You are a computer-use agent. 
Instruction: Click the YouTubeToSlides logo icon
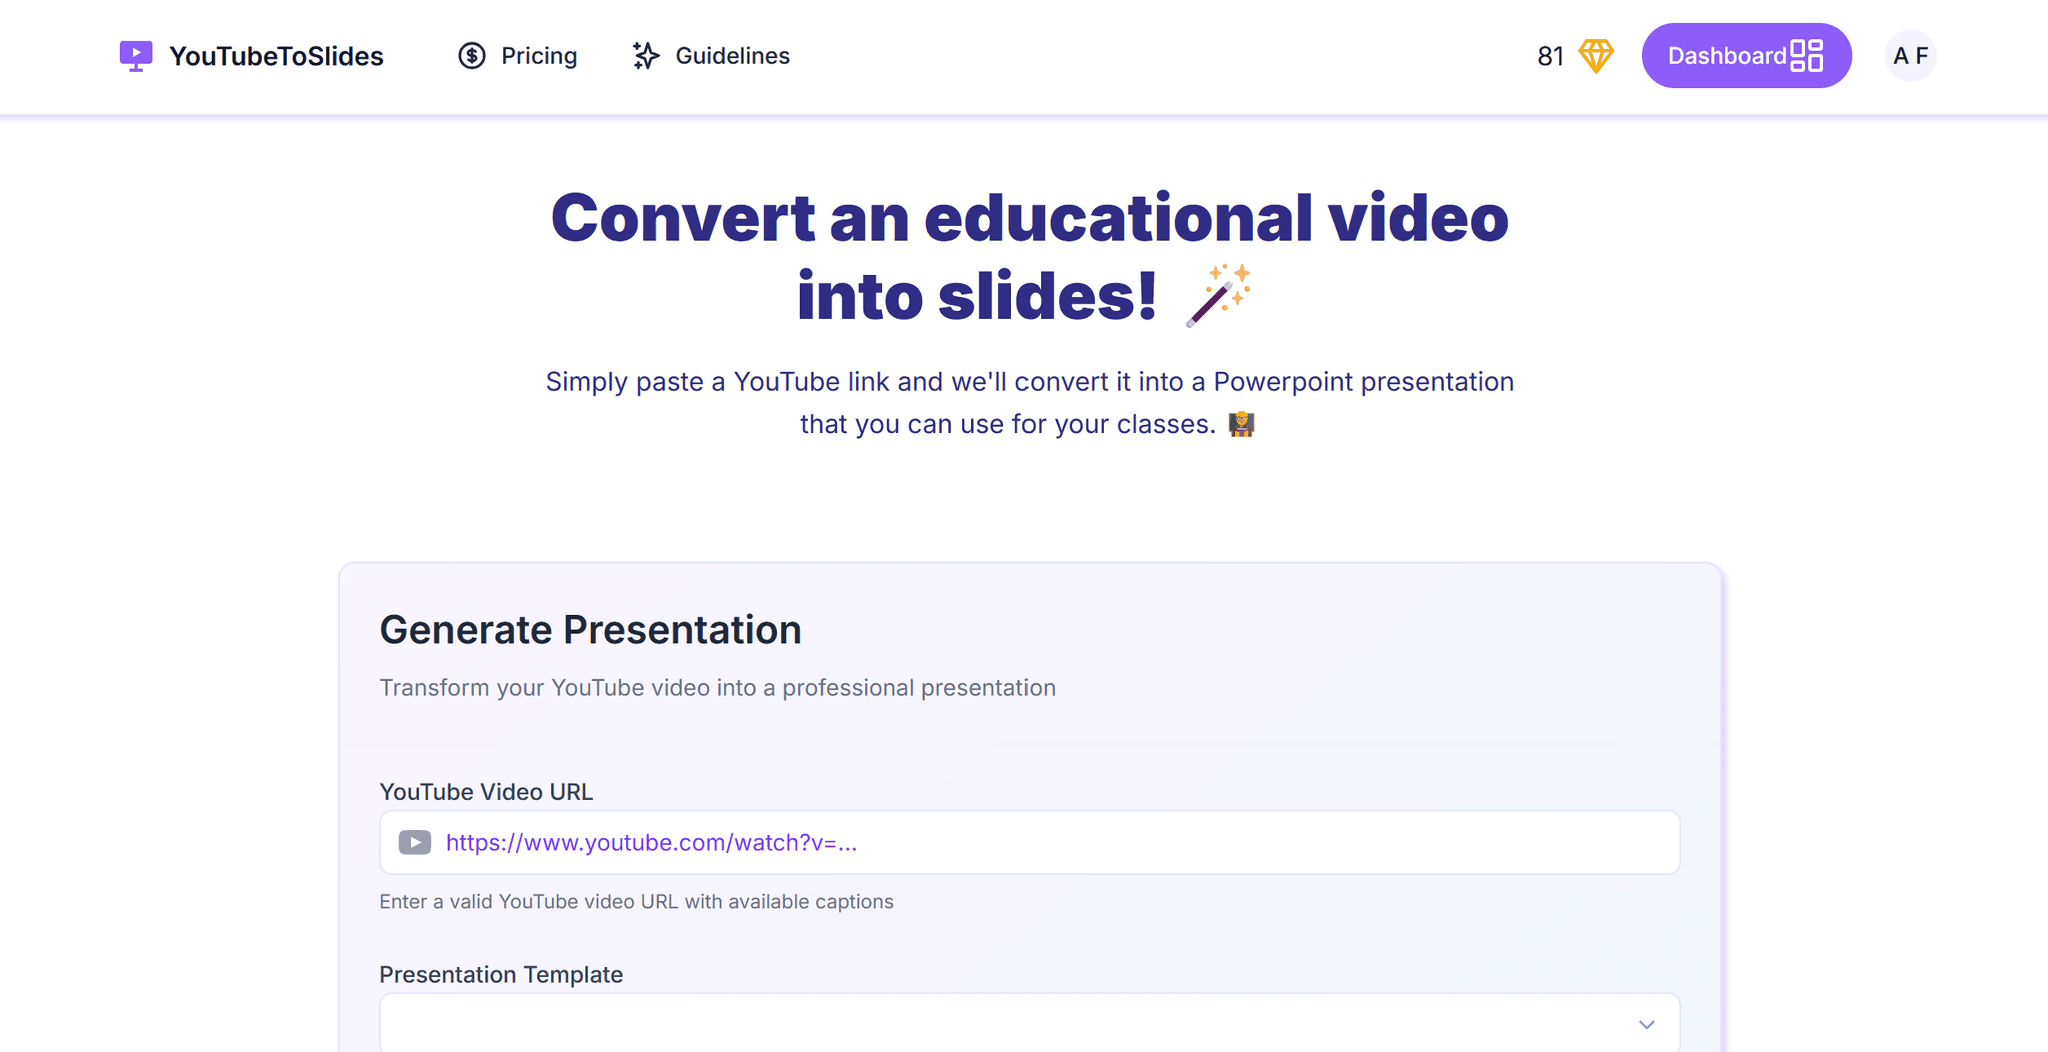[x=136, y=56]
